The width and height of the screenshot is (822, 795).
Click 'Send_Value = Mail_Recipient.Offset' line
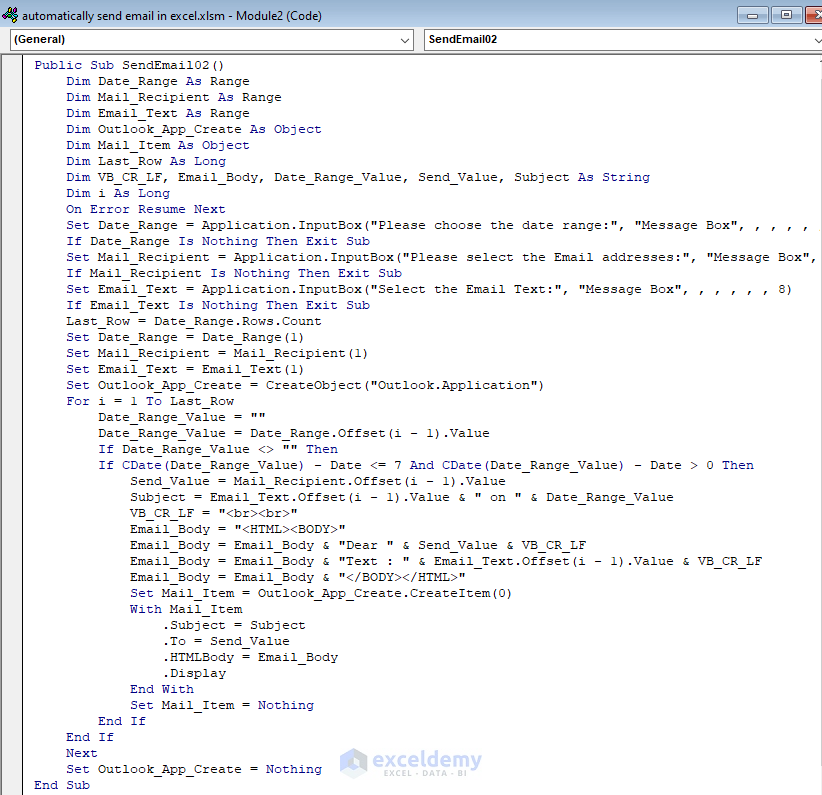click(318, 481)
